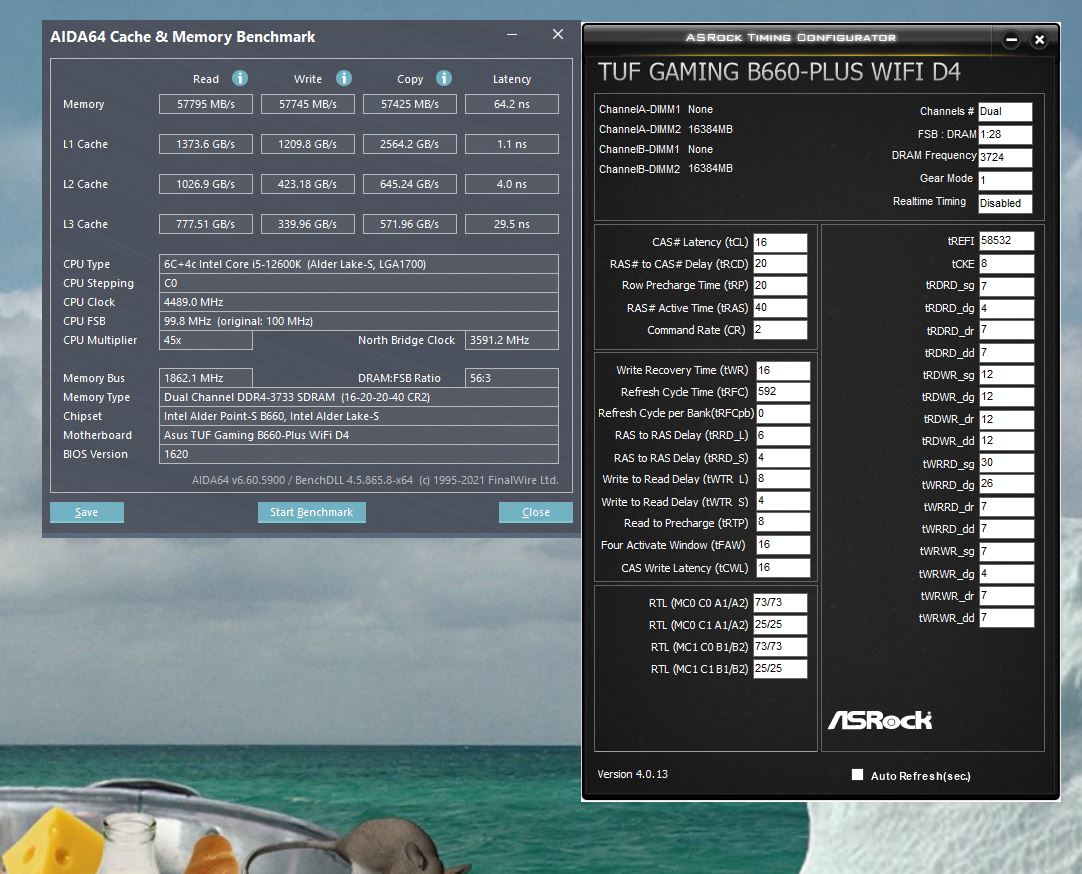Click the FSB : DRAM field 1:28
The width and height of the screenshot is (1082, 874).
click(x=1005, y=135)
